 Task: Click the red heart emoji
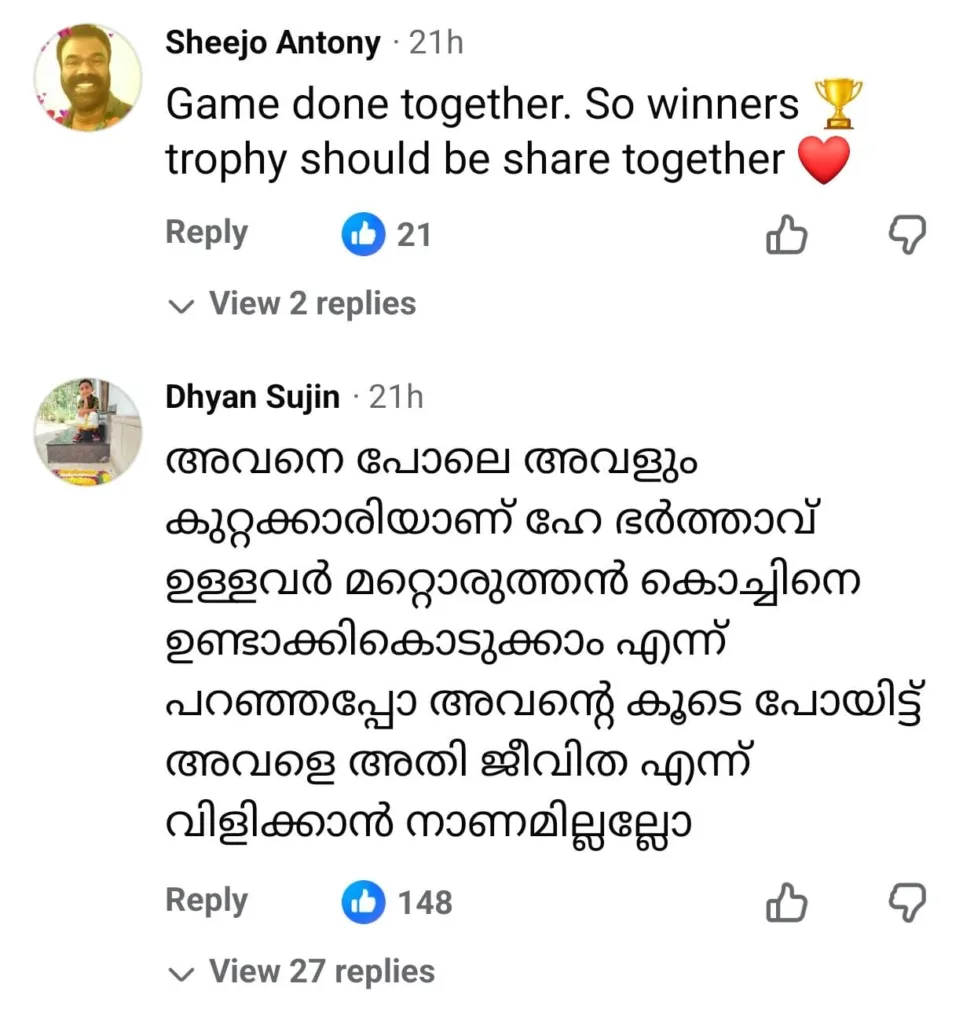coord(825,161)
